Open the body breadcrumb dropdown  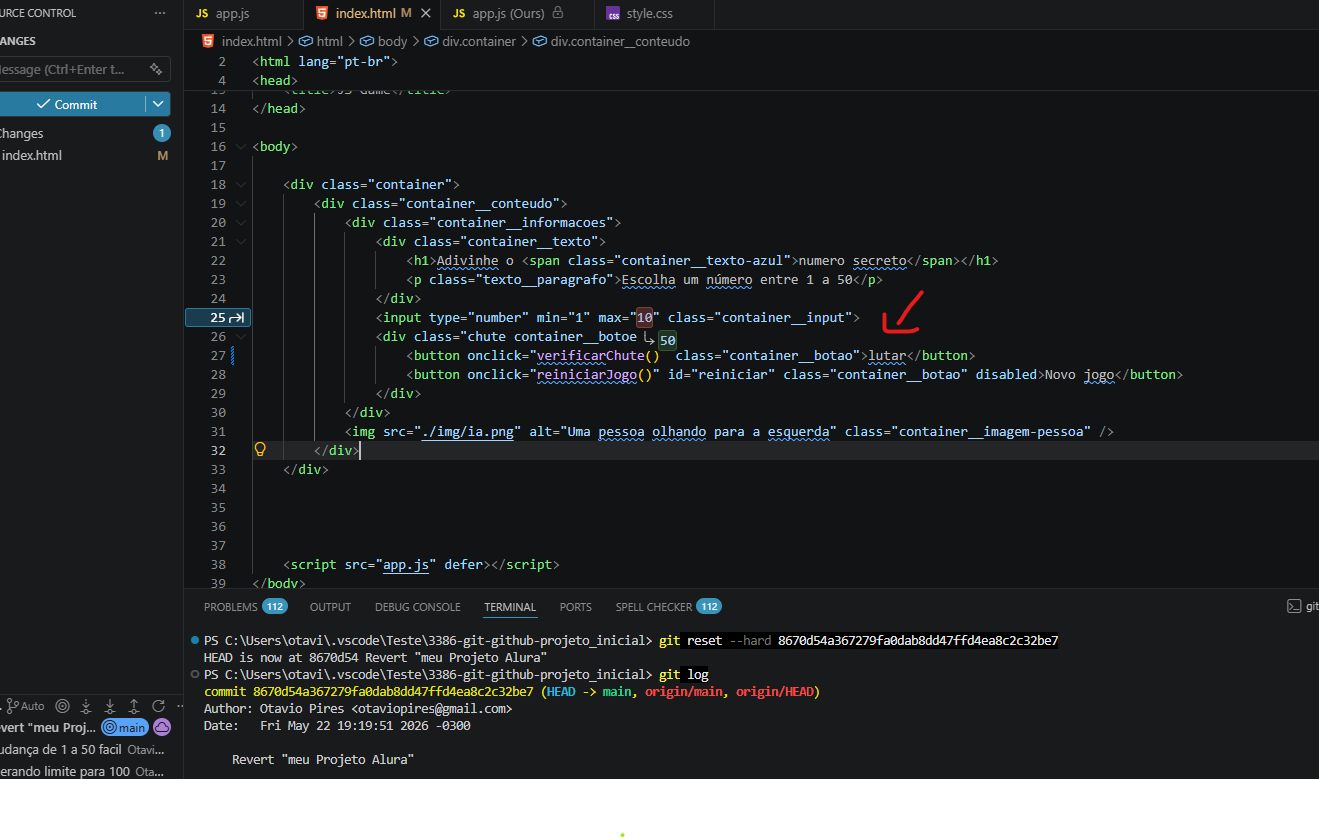383,41
